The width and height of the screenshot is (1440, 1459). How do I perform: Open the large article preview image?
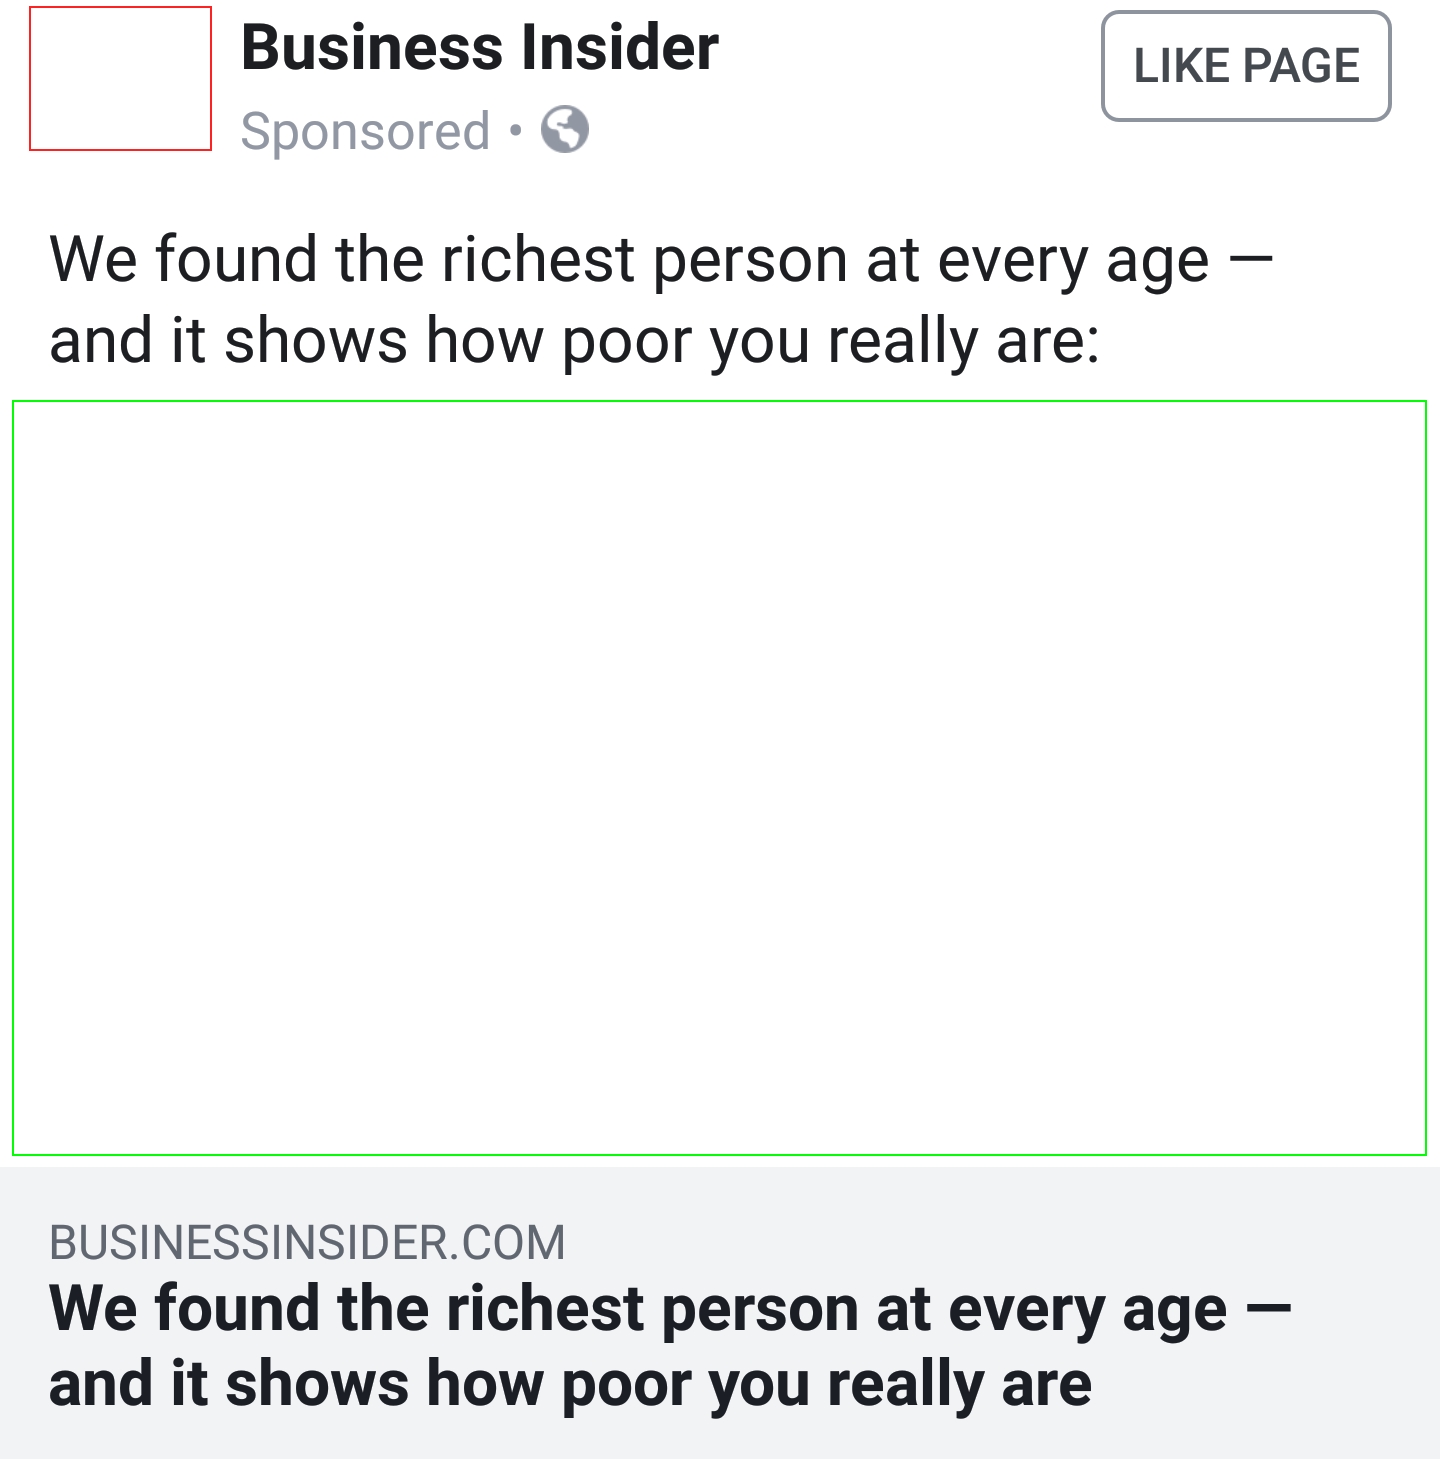pyautogui.click(x=720, y=778)
